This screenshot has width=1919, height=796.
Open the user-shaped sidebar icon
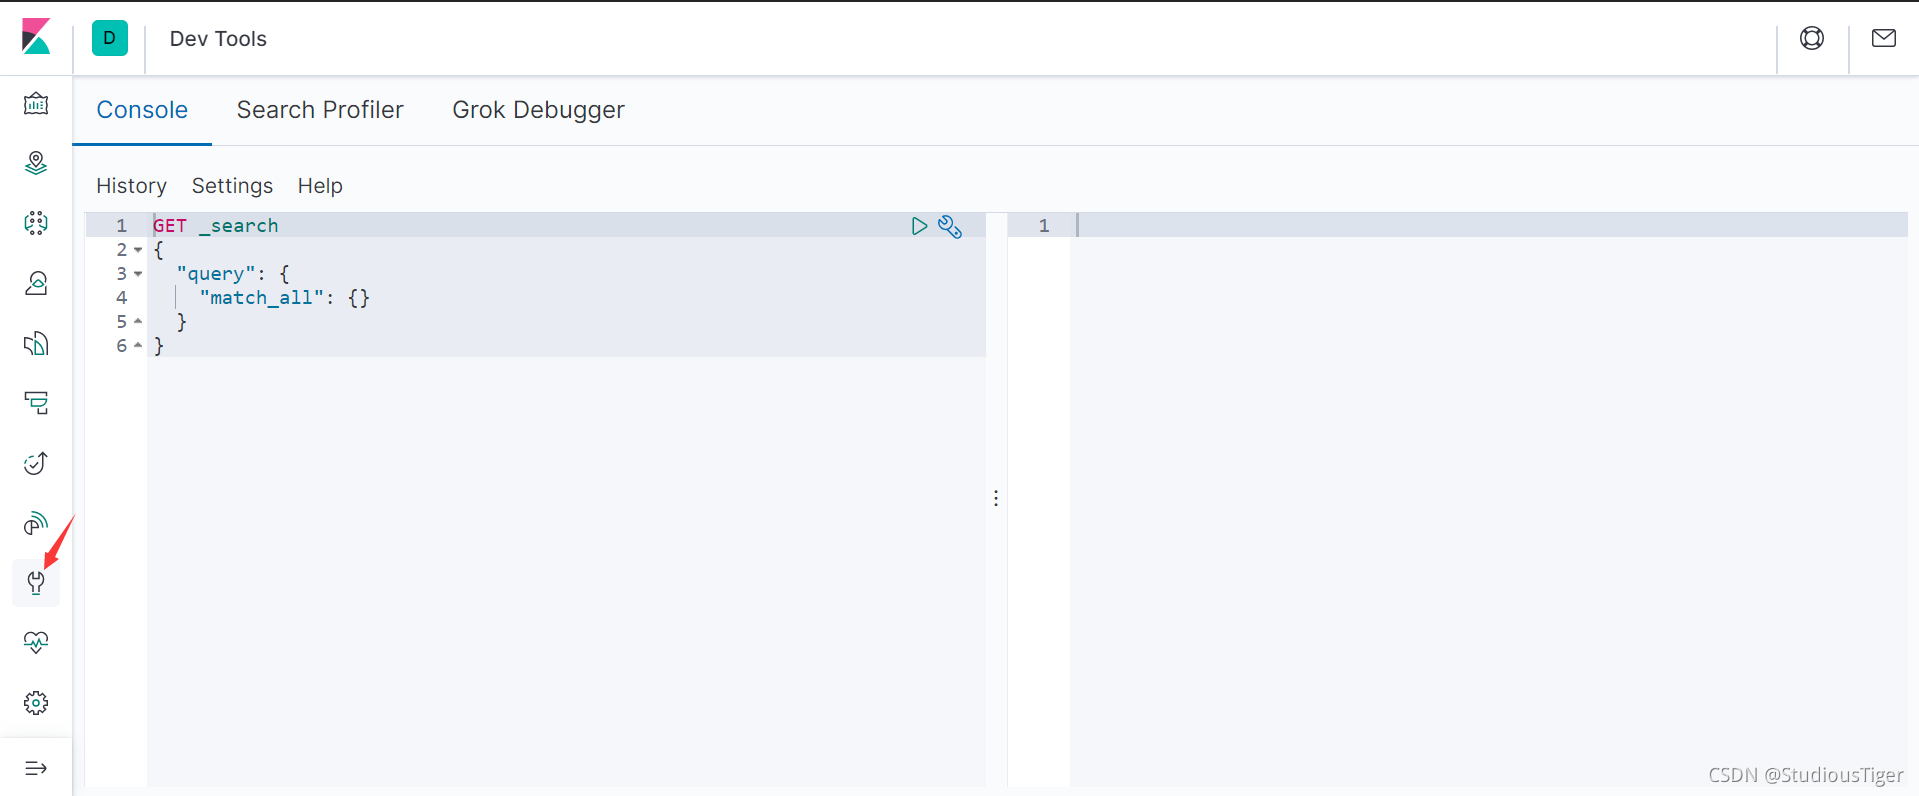(x=36, y=283)
